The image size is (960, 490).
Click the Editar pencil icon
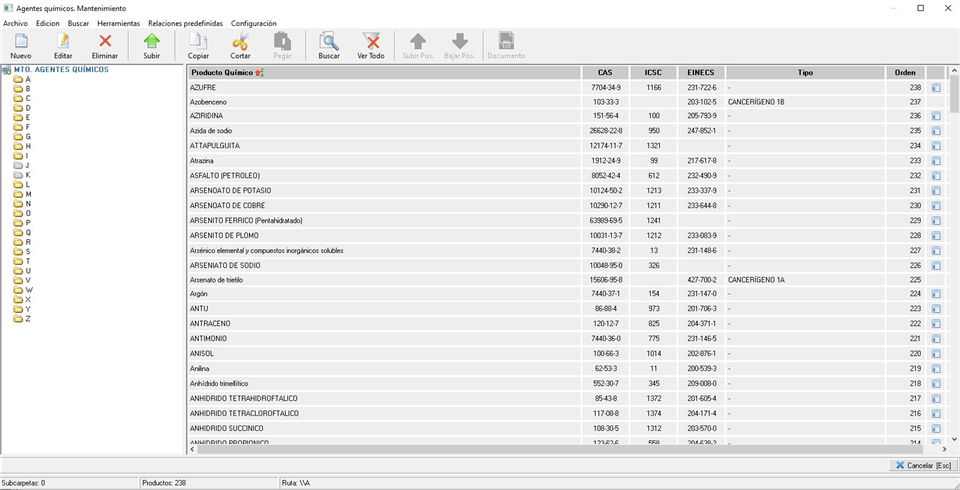(x=63, y=42)
